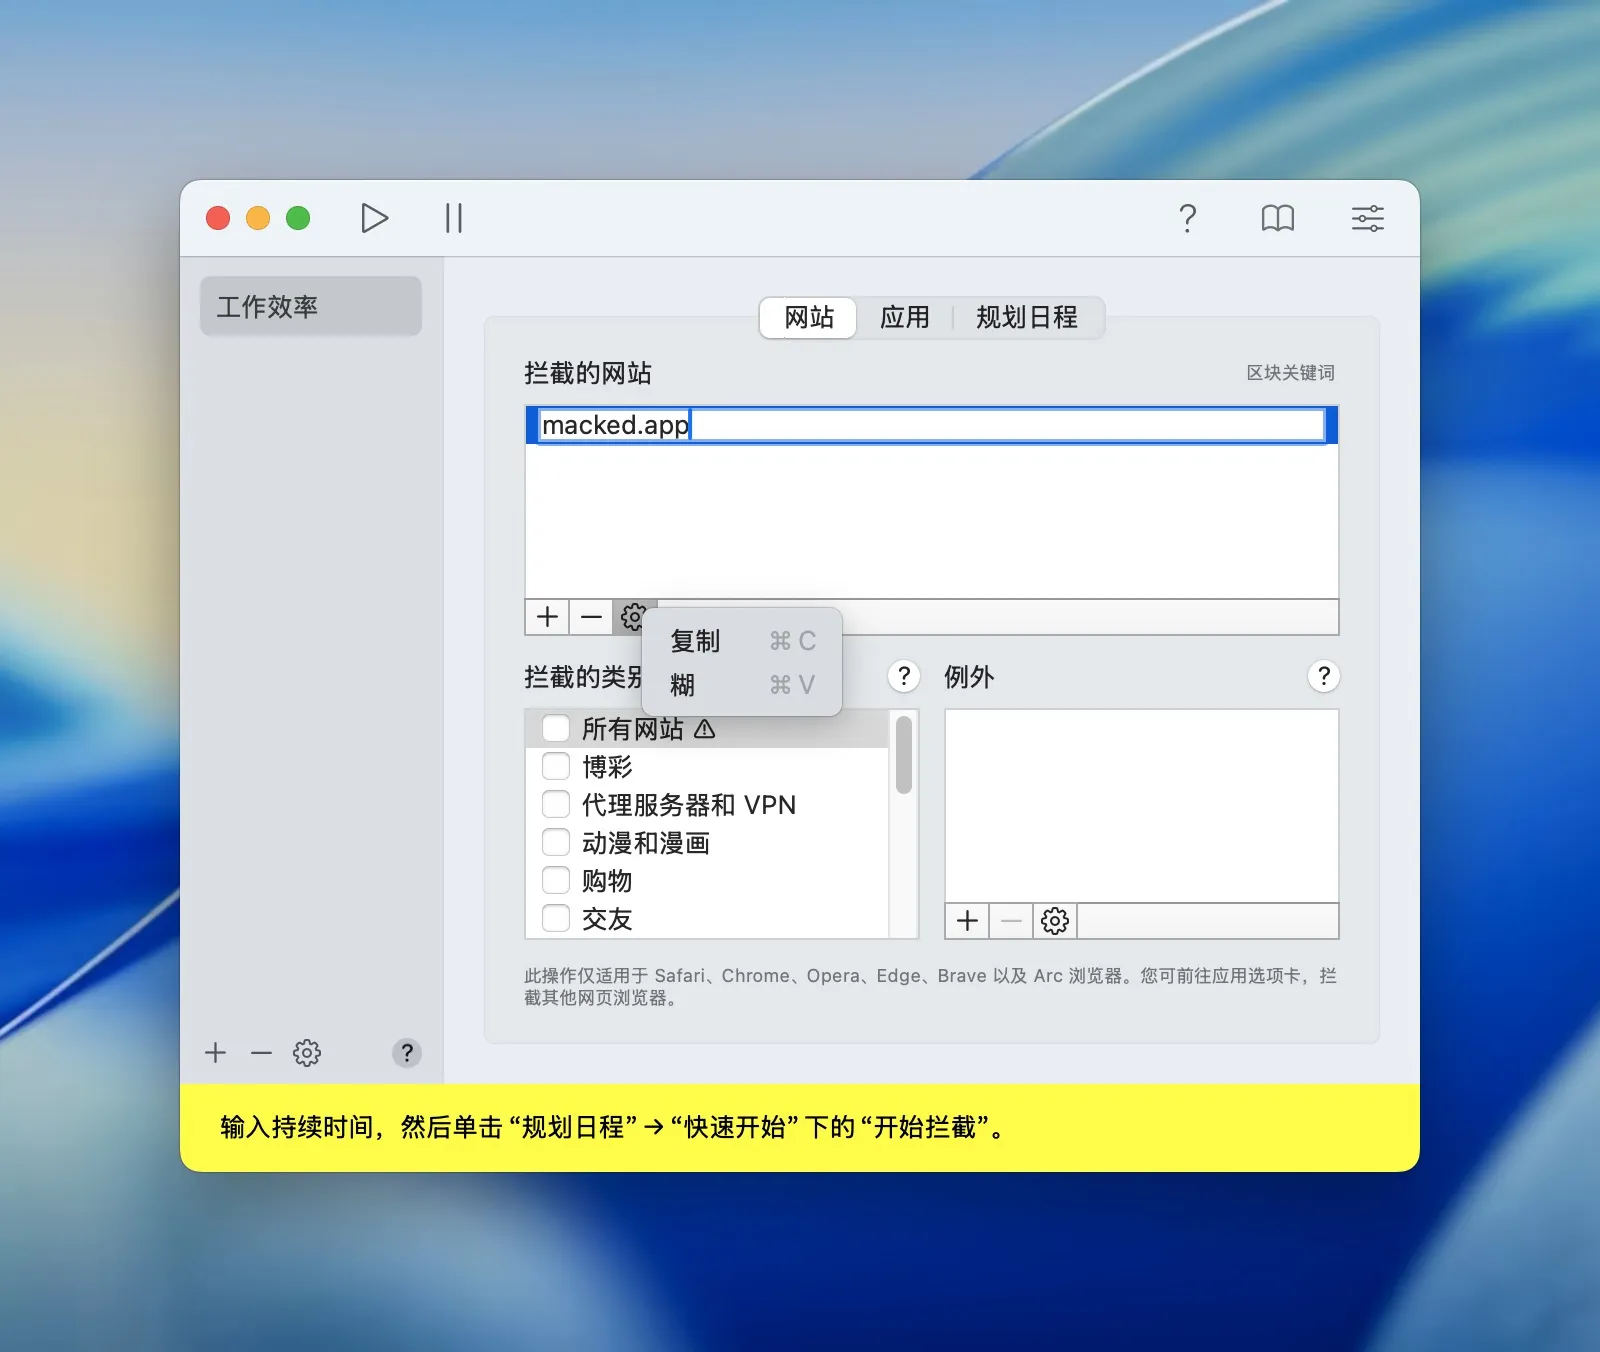Screen dimensions: 1600x1352
Task: Tick the 博彩 category checkbox
Action: click(556, 767)
